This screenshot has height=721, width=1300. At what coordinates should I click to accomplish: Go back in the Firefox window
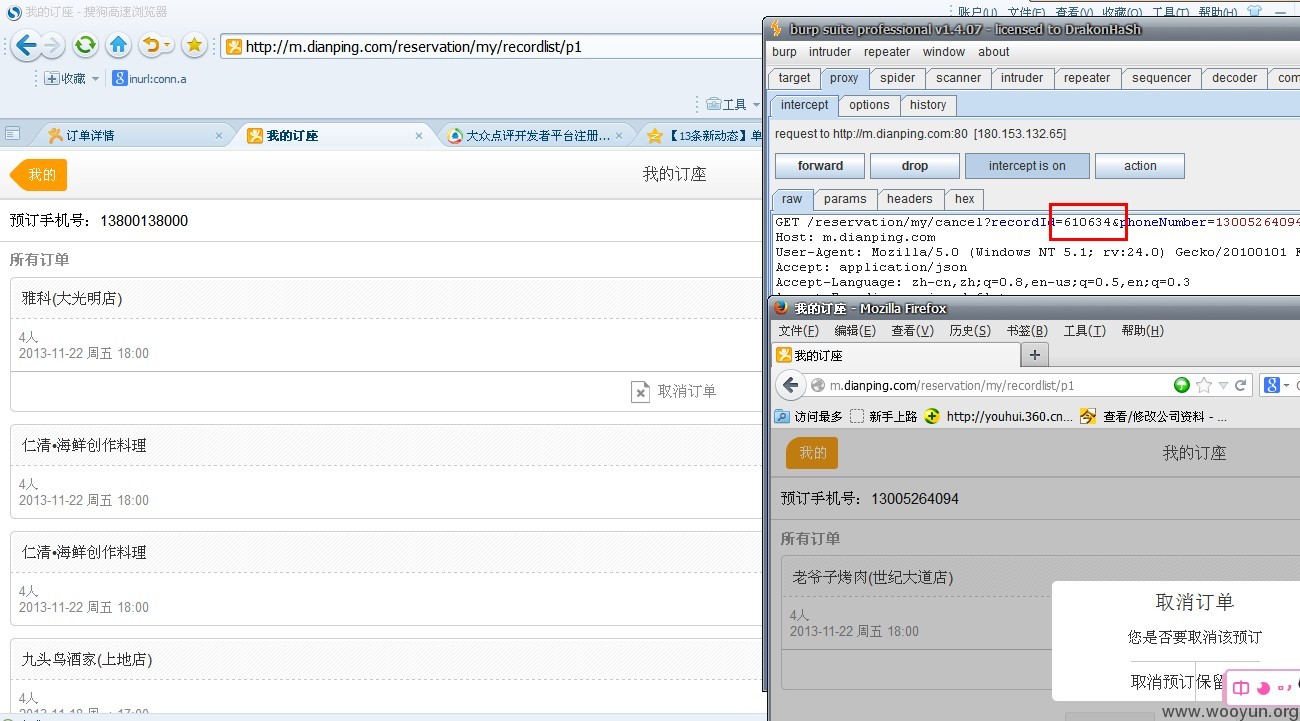pos(791,385)
